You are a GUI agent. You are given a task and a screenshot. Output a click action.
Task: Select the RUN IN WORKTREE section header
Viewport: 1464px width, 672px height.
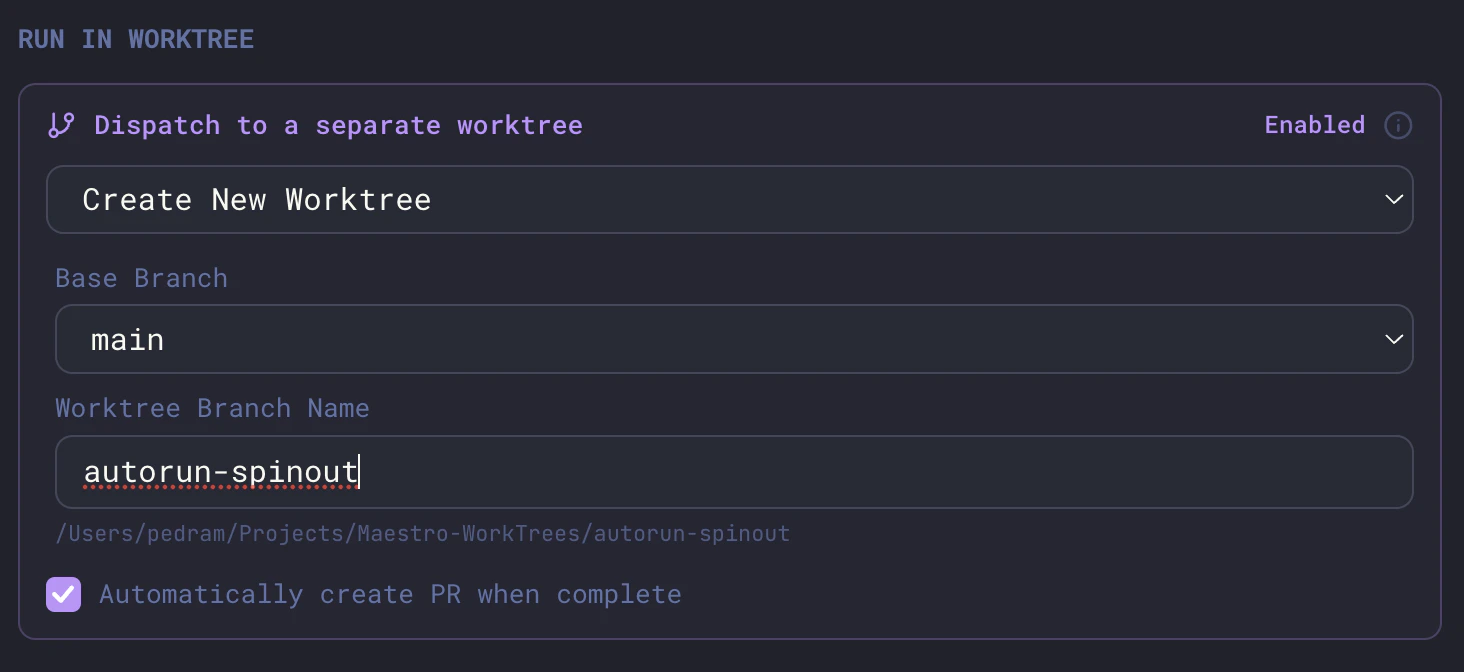coord(136,38)
